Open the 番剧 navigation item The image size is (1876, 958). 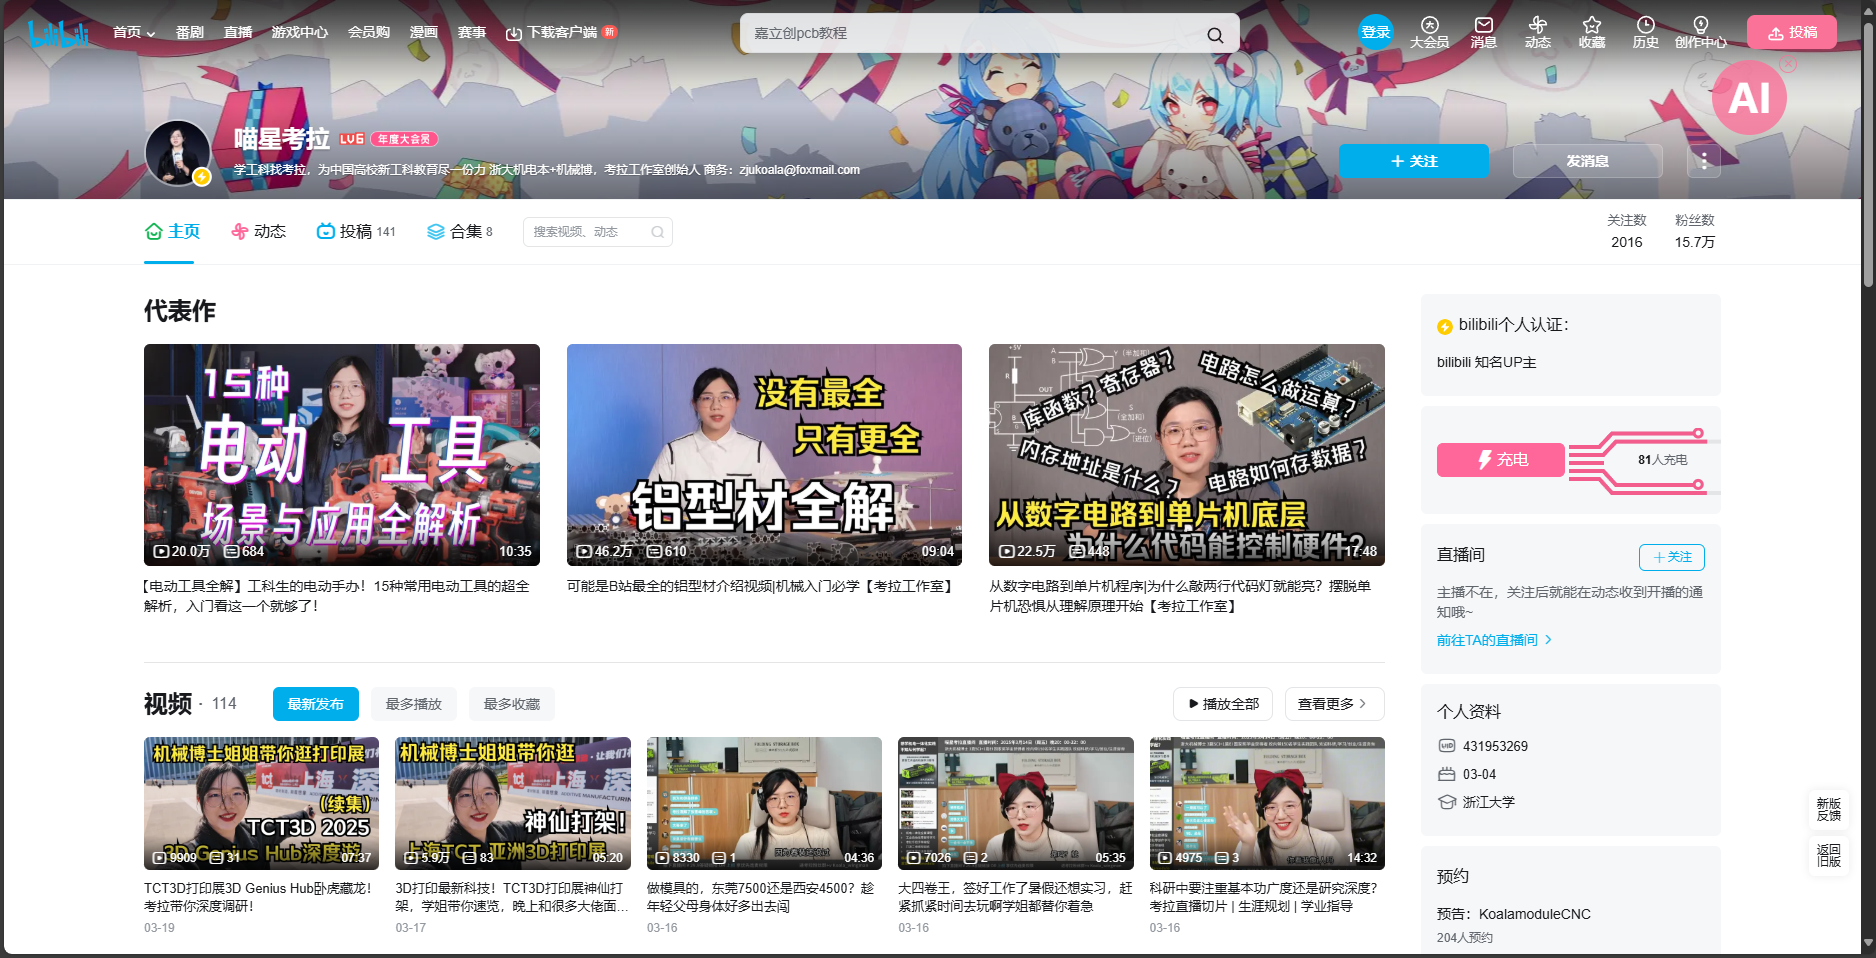[190, 32]
